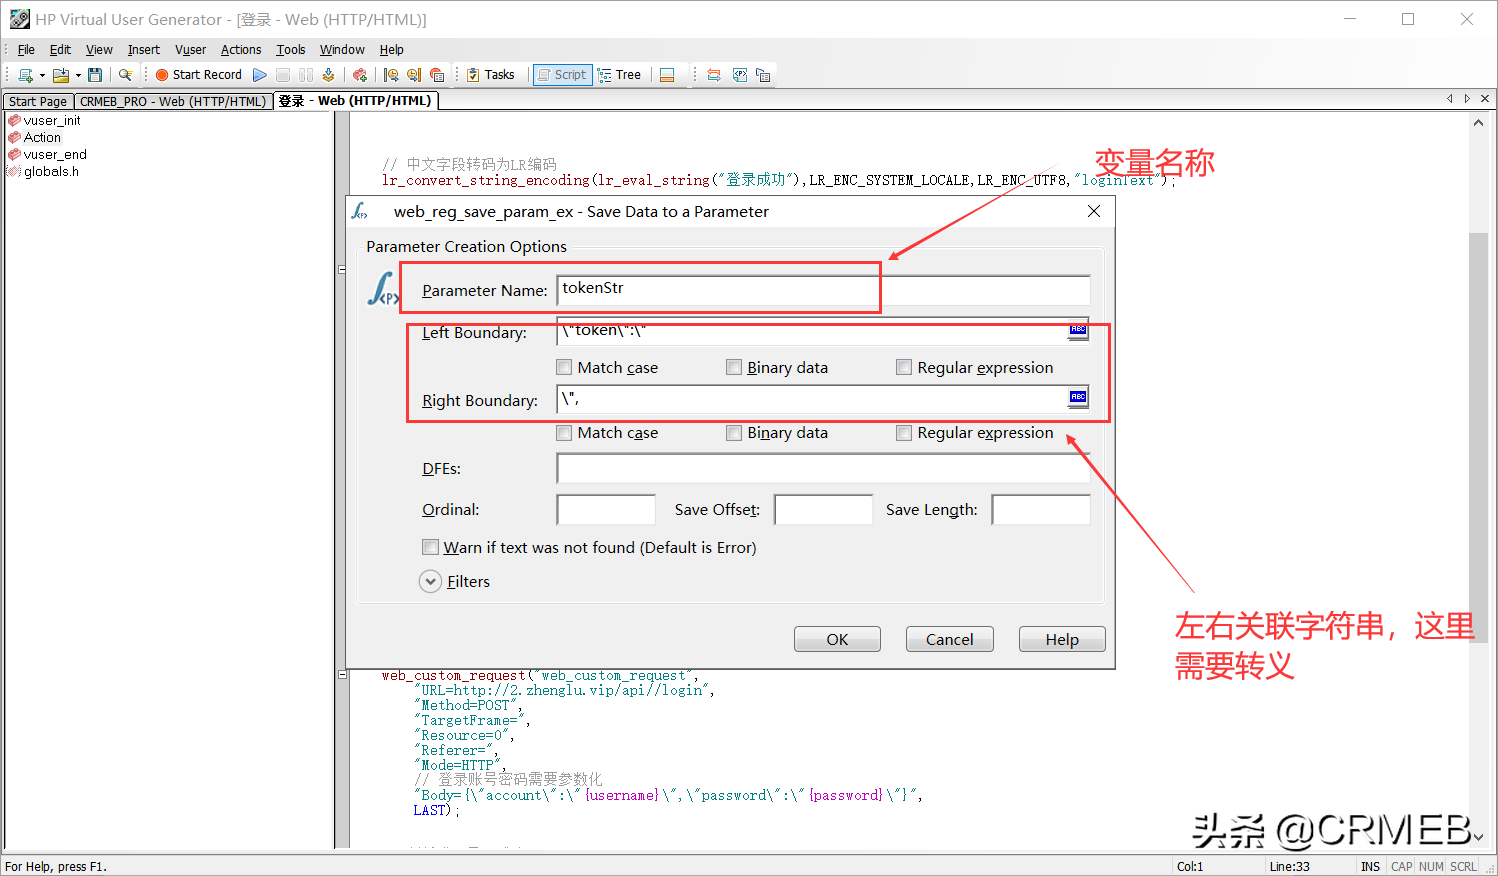Click the Compile script icon
Screen dimensions: 1498x876
[x=328, y=75]
